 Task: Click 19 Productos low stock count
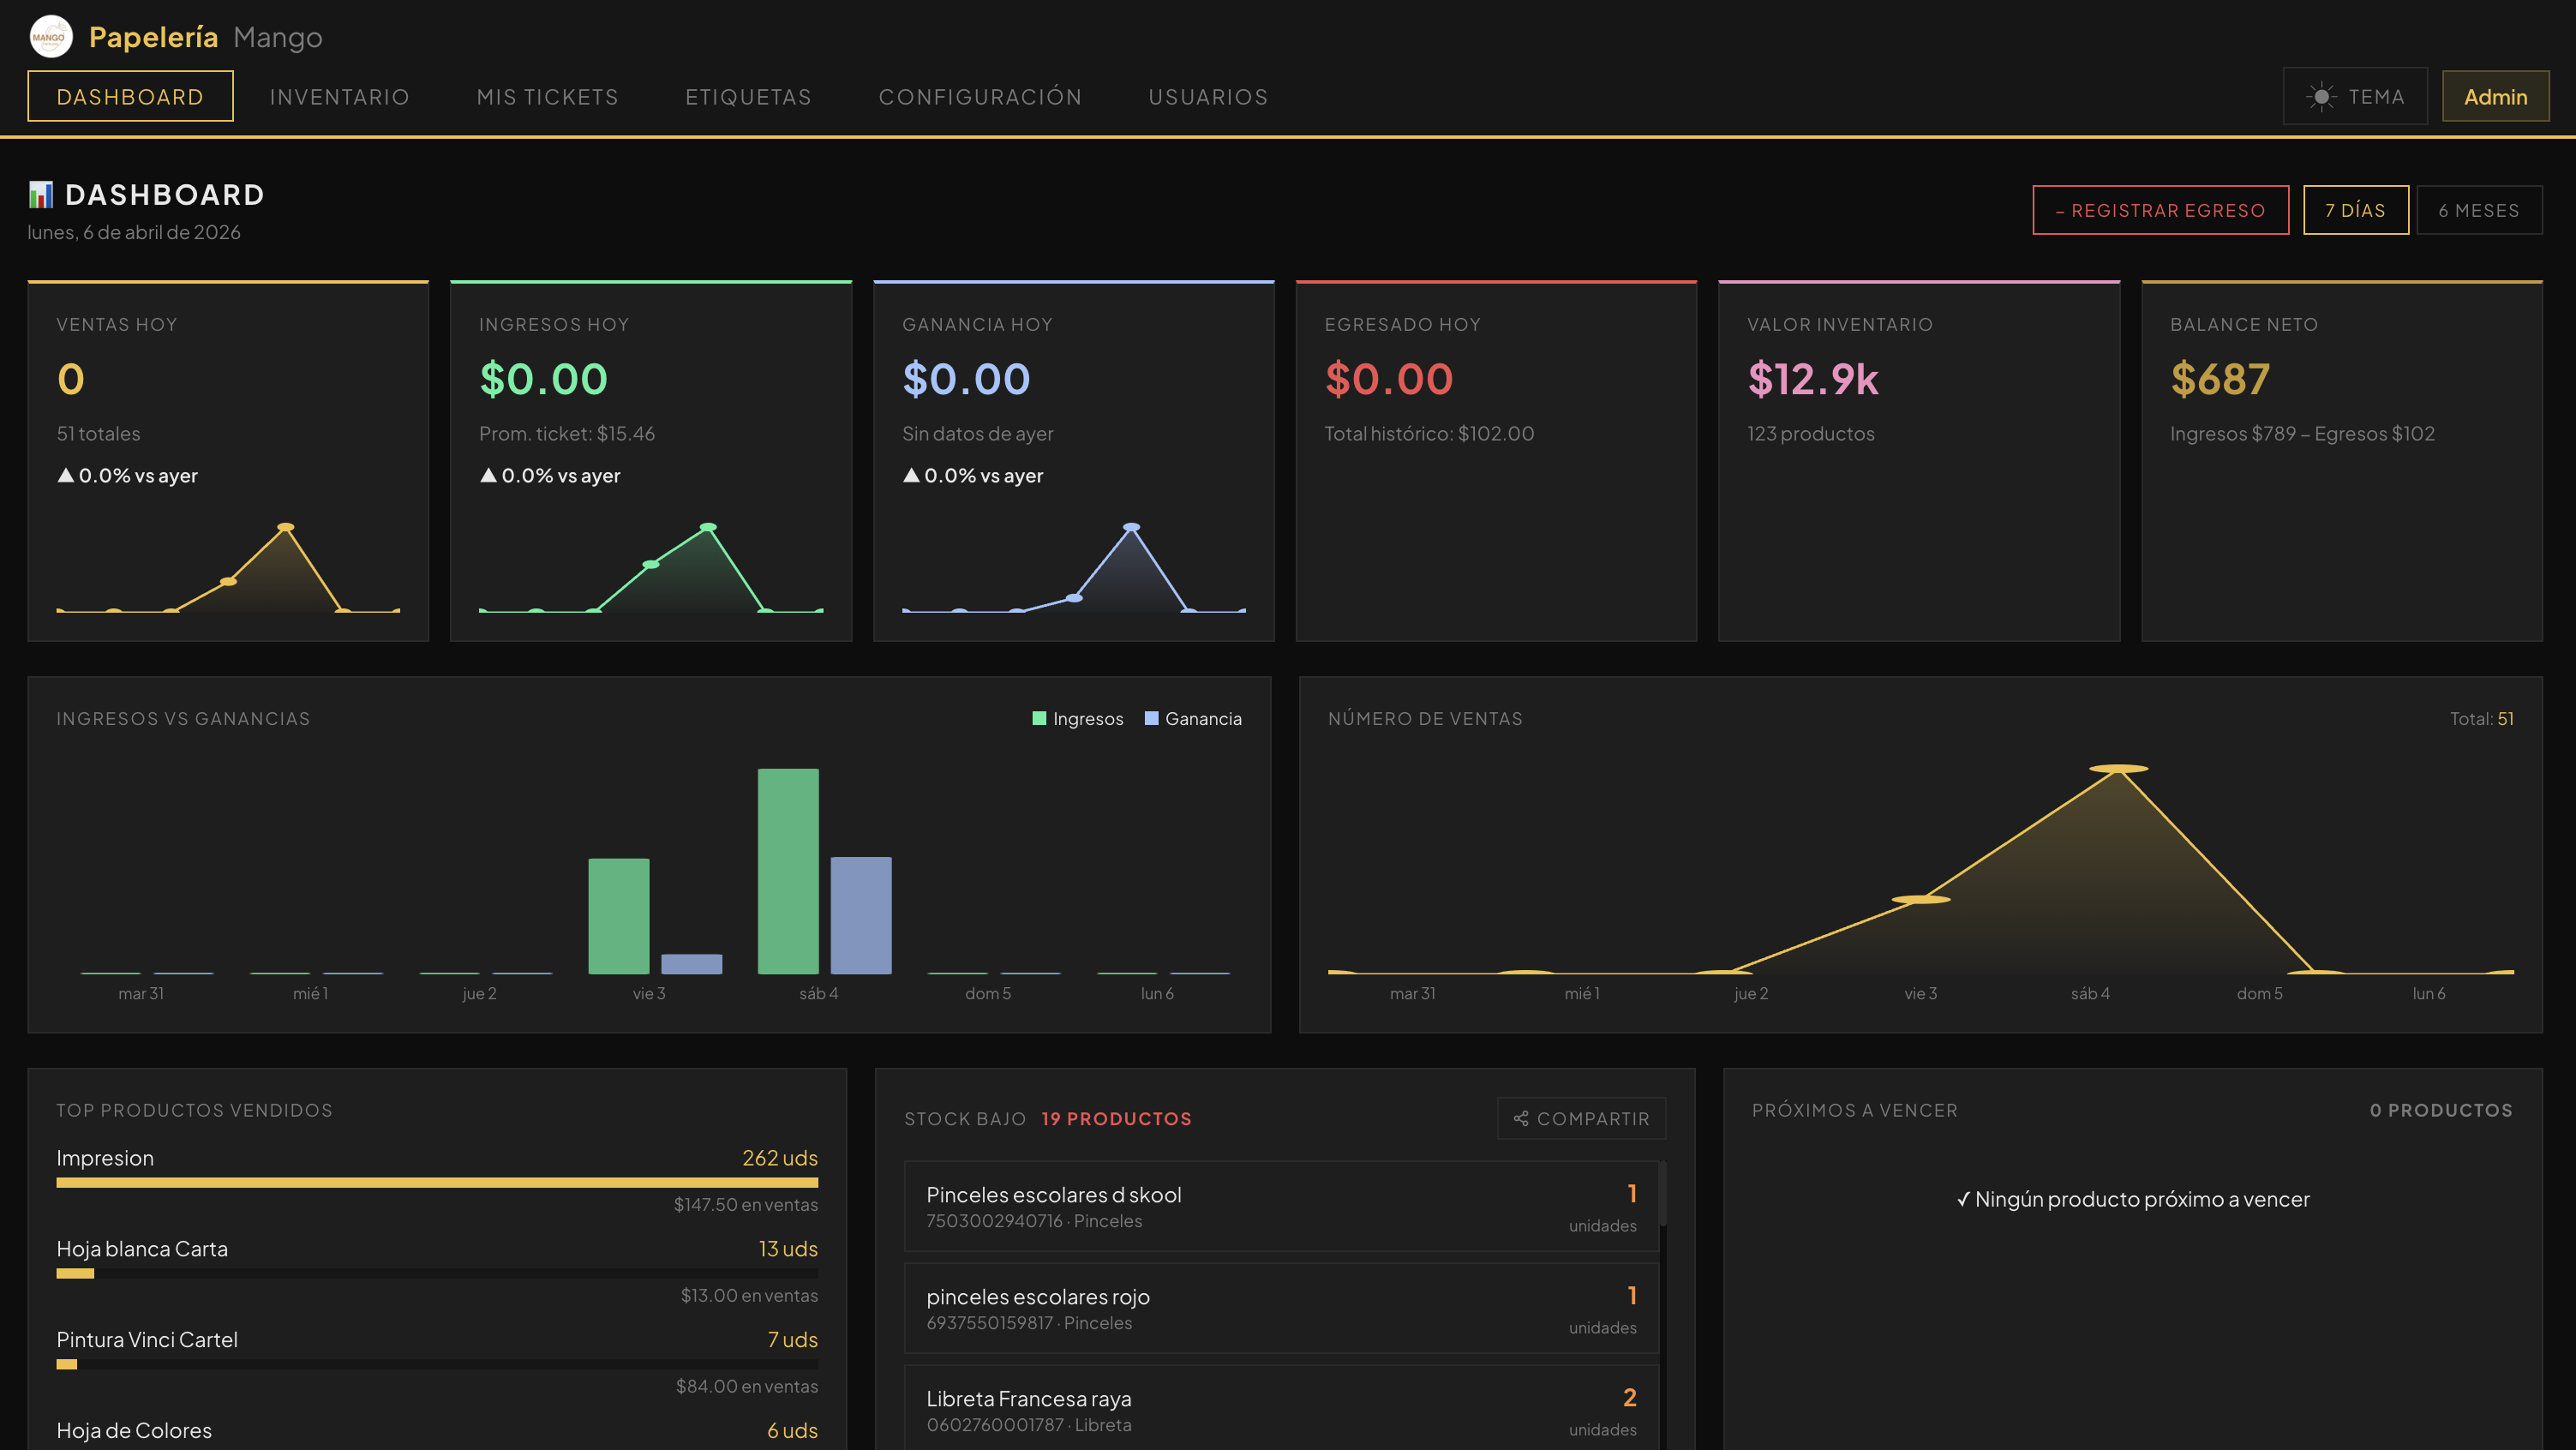pos(1116,1118)
